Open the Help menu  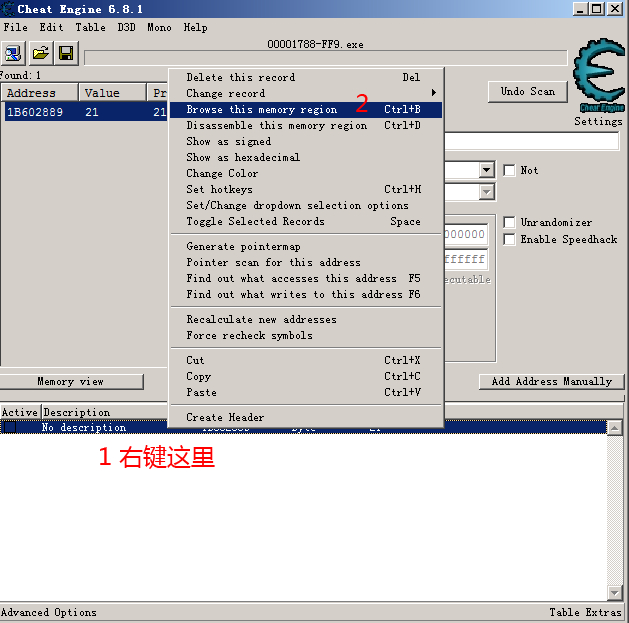[x=195, y=27]
